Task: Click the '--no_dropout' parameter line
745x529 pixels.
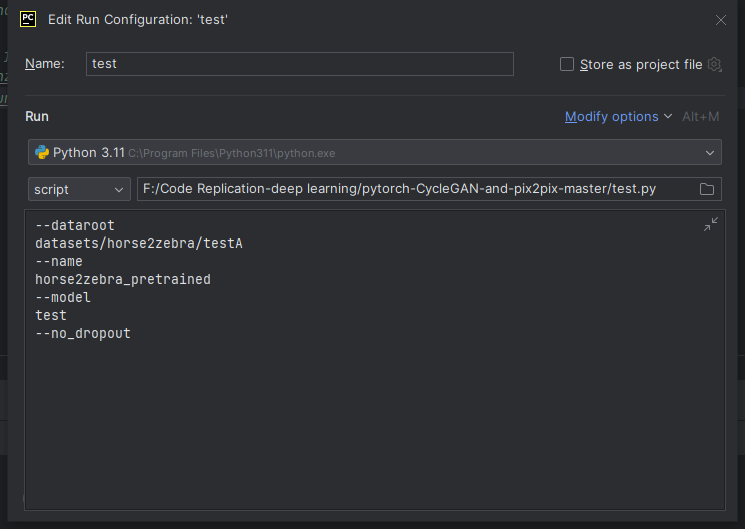Action: point(83,334)
